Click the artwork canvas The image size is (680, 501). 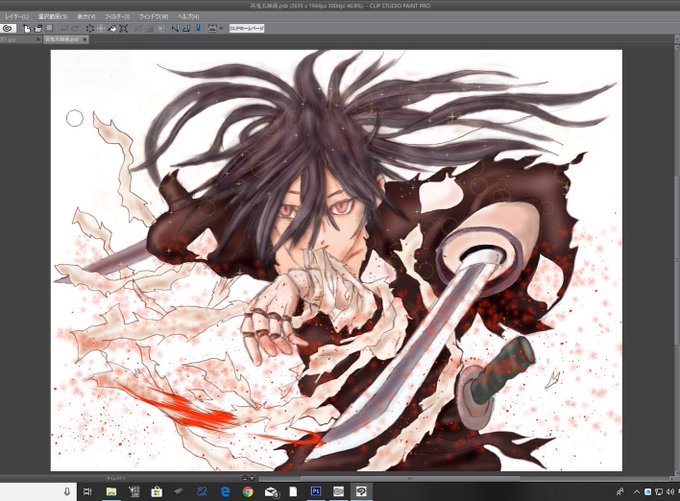pos(337,260)
